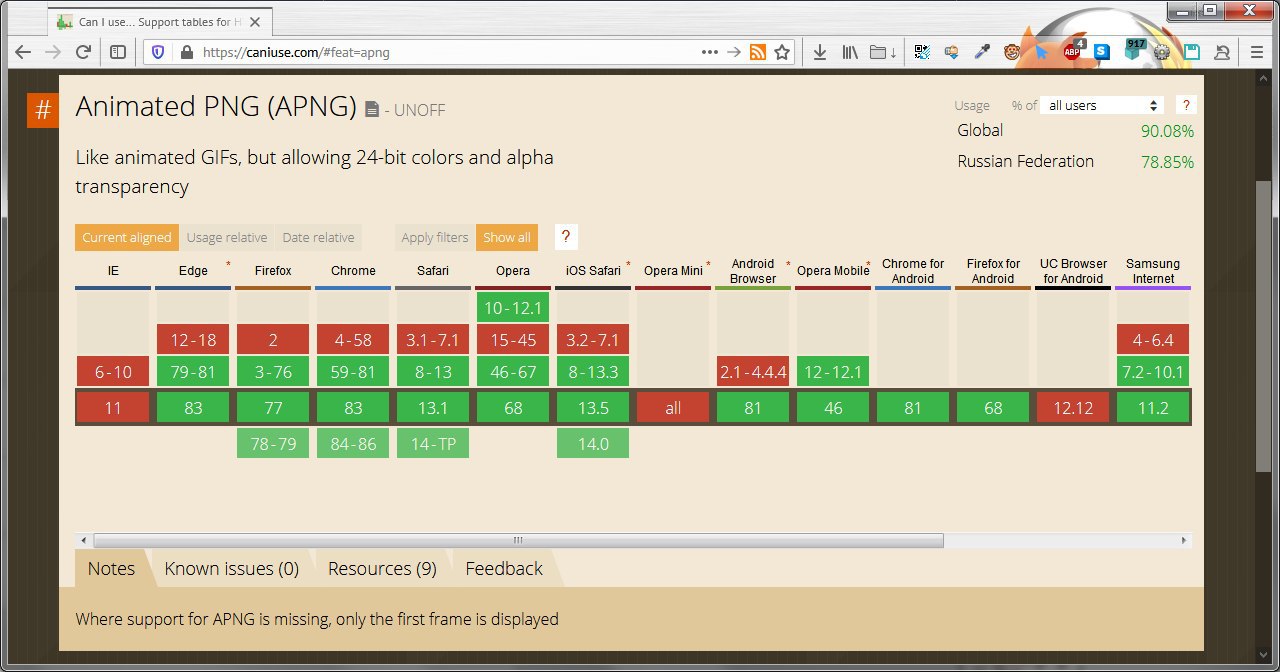1280x672 pixels.
Task: Open the Firefox hamburger menu
Action: click(1257, 52)
